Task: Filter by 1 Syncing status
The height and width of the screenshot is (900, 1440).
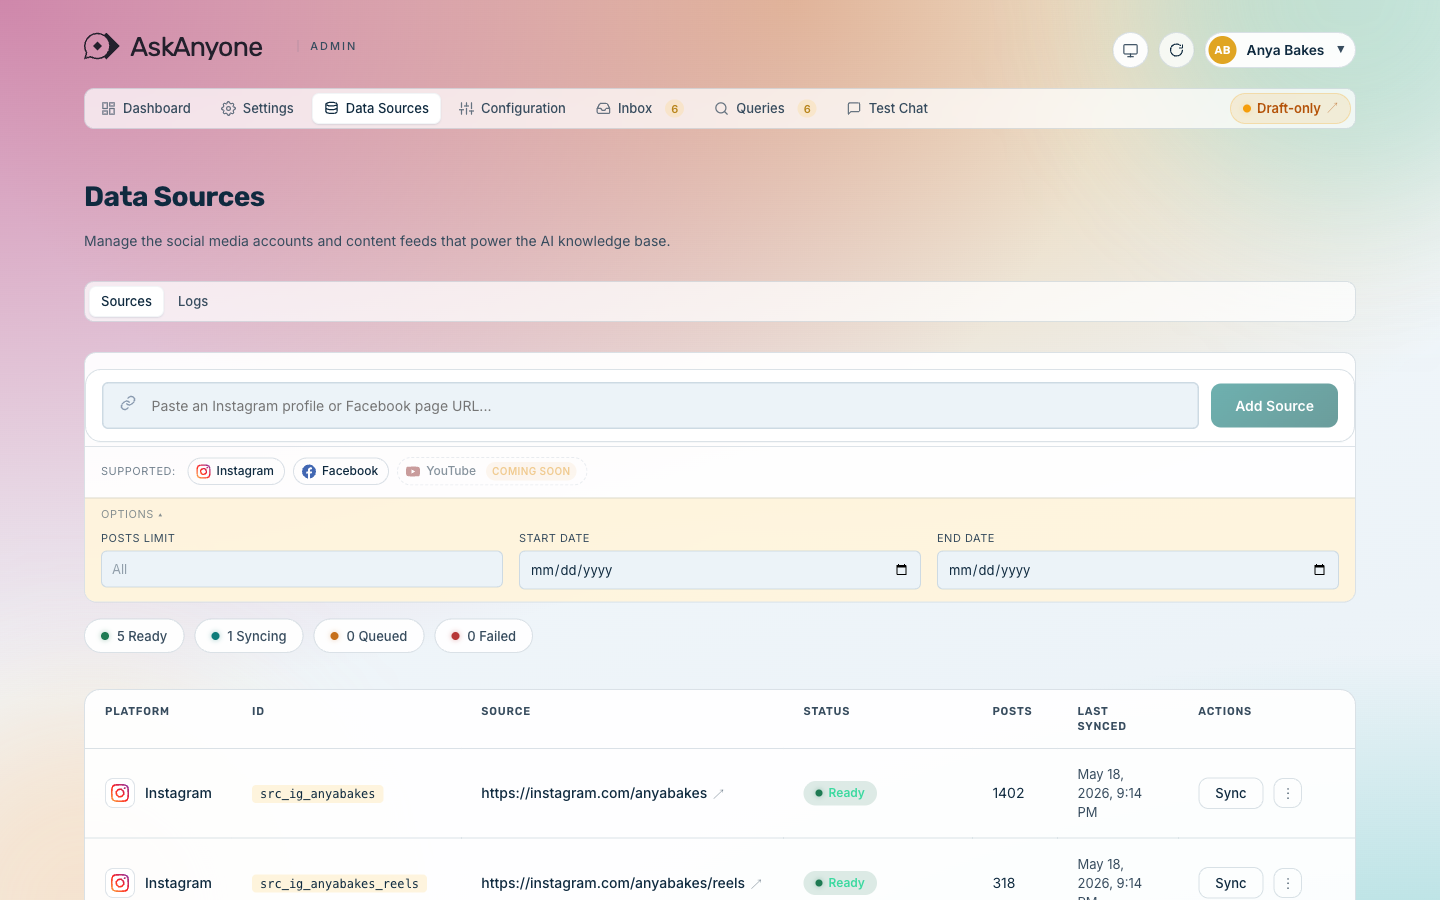Action: [249, 636]
